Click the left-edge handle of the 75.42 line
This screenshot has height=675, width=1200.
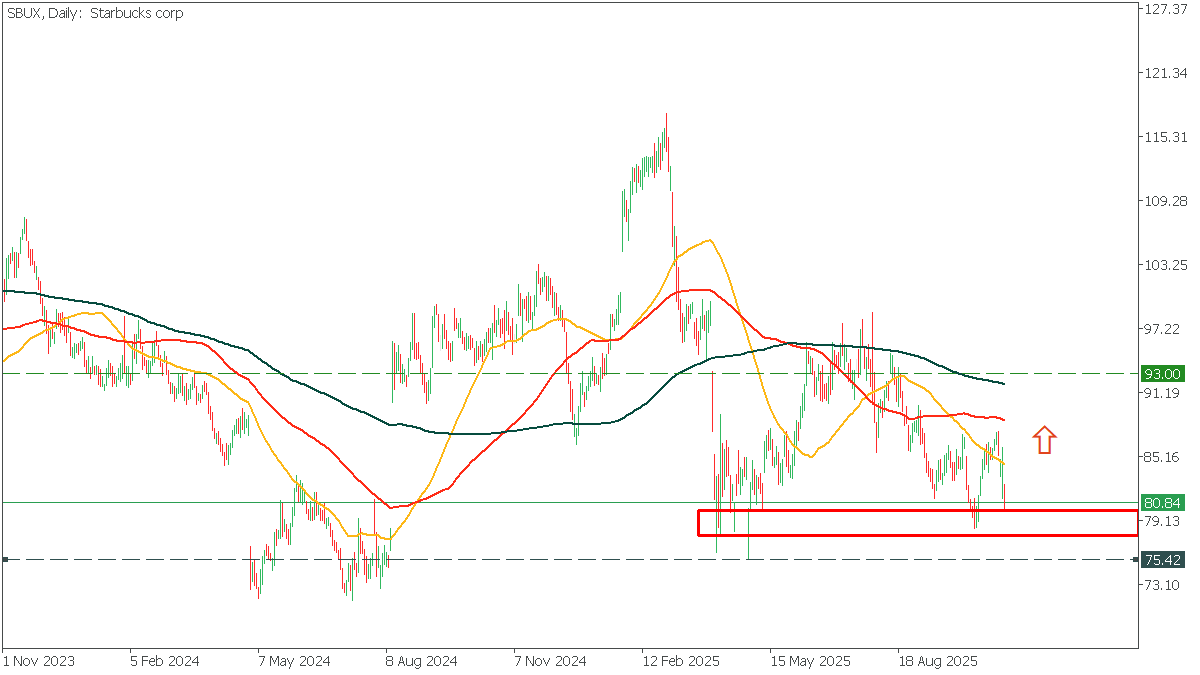[x=5, y=559]
